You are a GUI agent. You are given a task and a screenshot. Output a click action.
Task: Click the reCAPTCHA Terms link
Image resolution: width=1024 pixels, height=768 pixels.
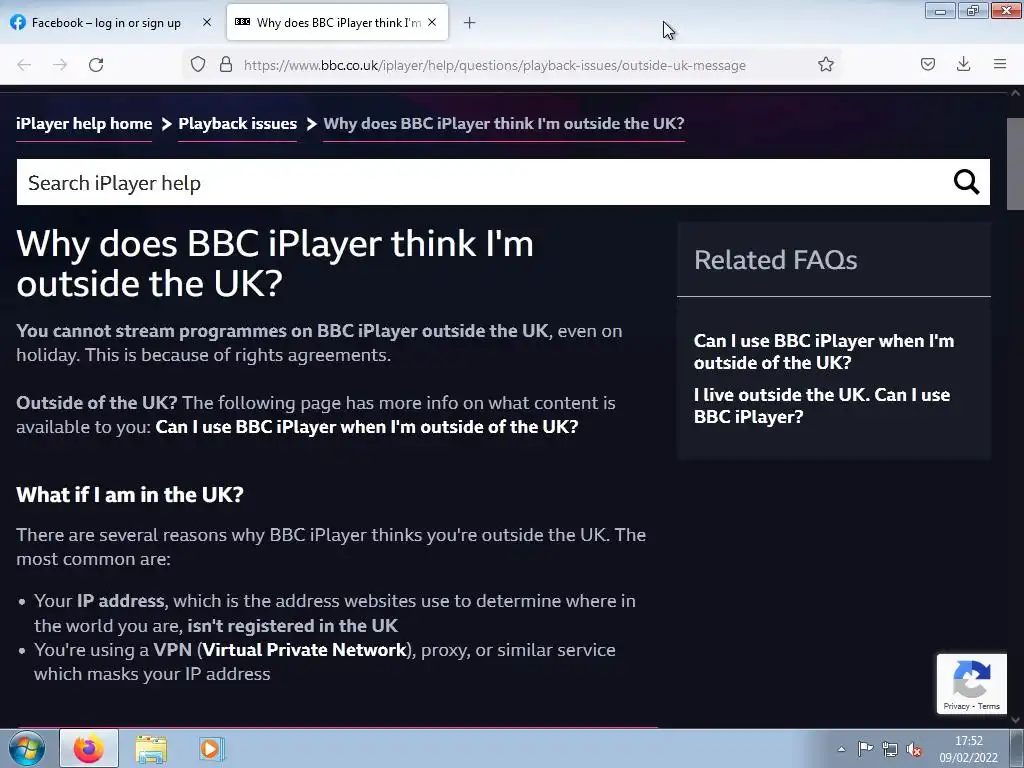(x=989, y=706)
